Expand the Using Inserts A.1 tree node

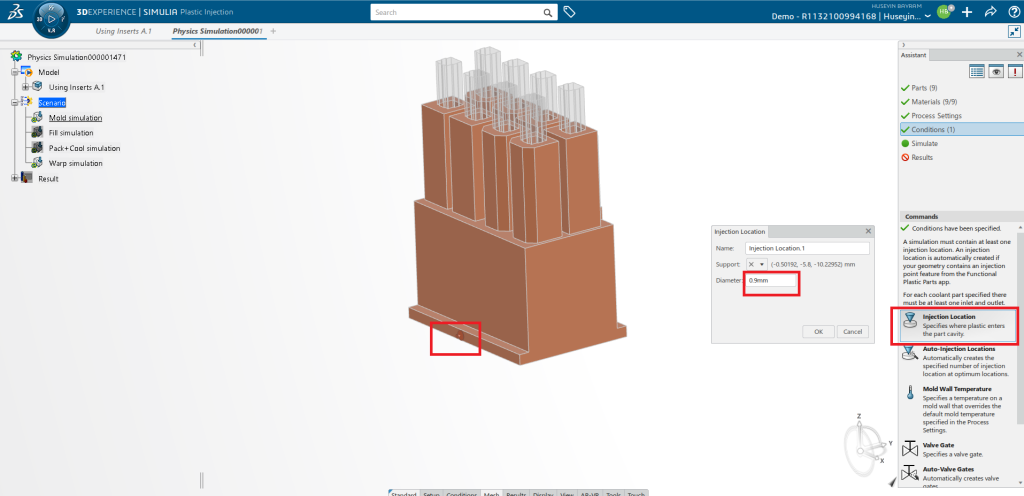coord(26,87)
